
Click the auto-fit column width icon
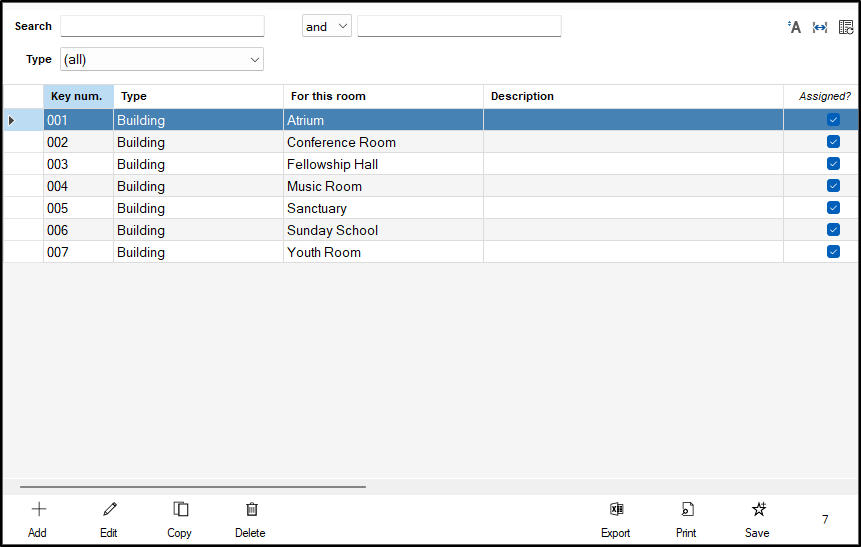tap(820, 27)
